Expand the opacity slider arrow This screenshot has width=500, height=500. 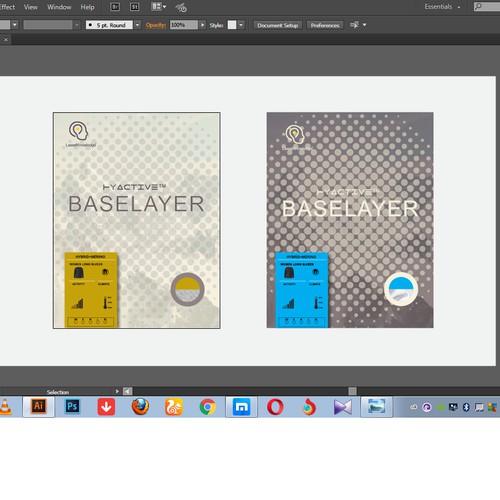[x=202, y=25]
